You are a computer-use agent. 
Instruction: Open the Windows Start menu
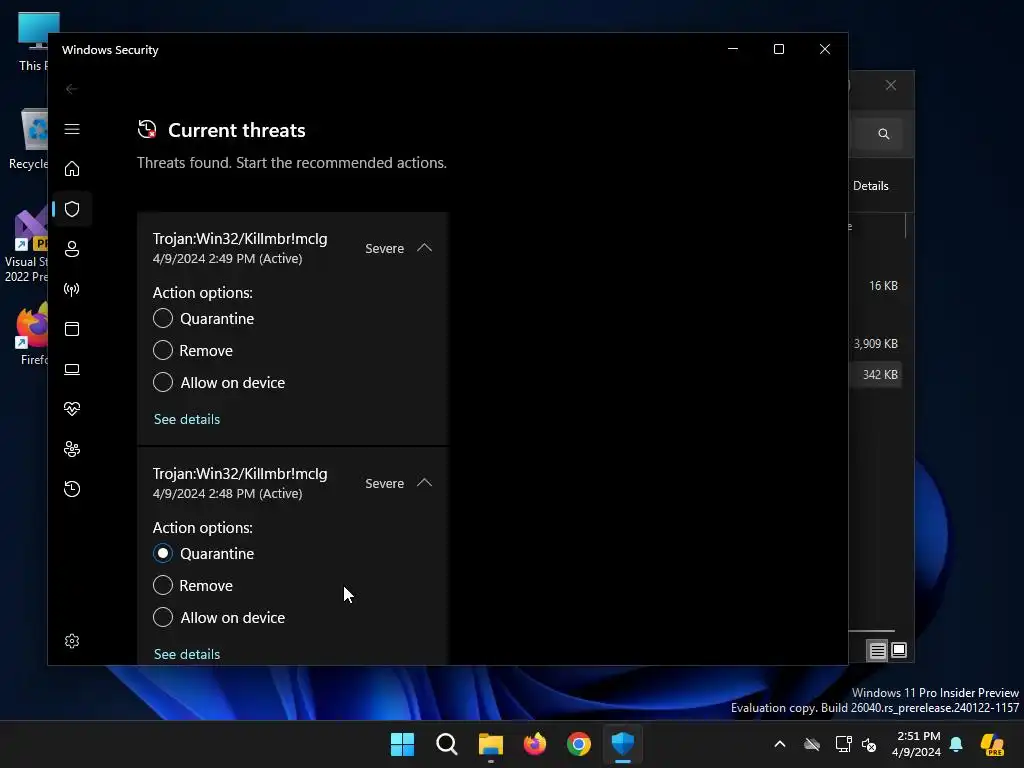[x=402, y=744]
